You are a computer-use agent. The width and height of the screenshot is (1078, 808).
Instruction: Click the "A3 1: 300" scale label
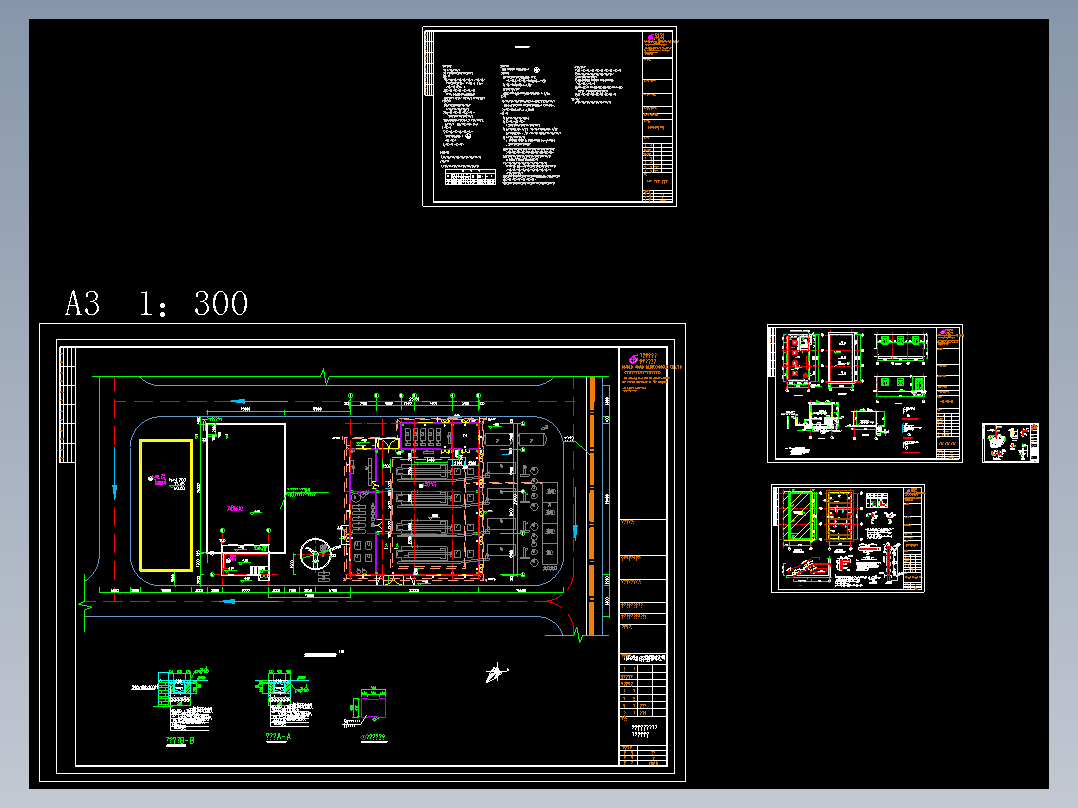(156, 303)
